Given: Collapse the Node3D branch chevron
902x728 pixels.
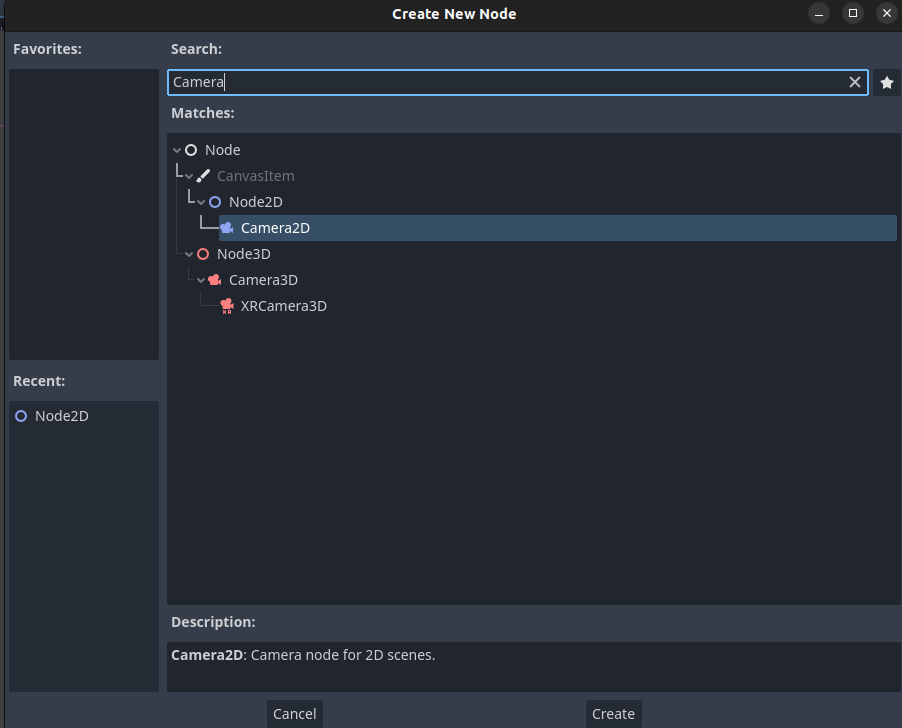Looking at the screenshot, I should click(x=189, y=254).
